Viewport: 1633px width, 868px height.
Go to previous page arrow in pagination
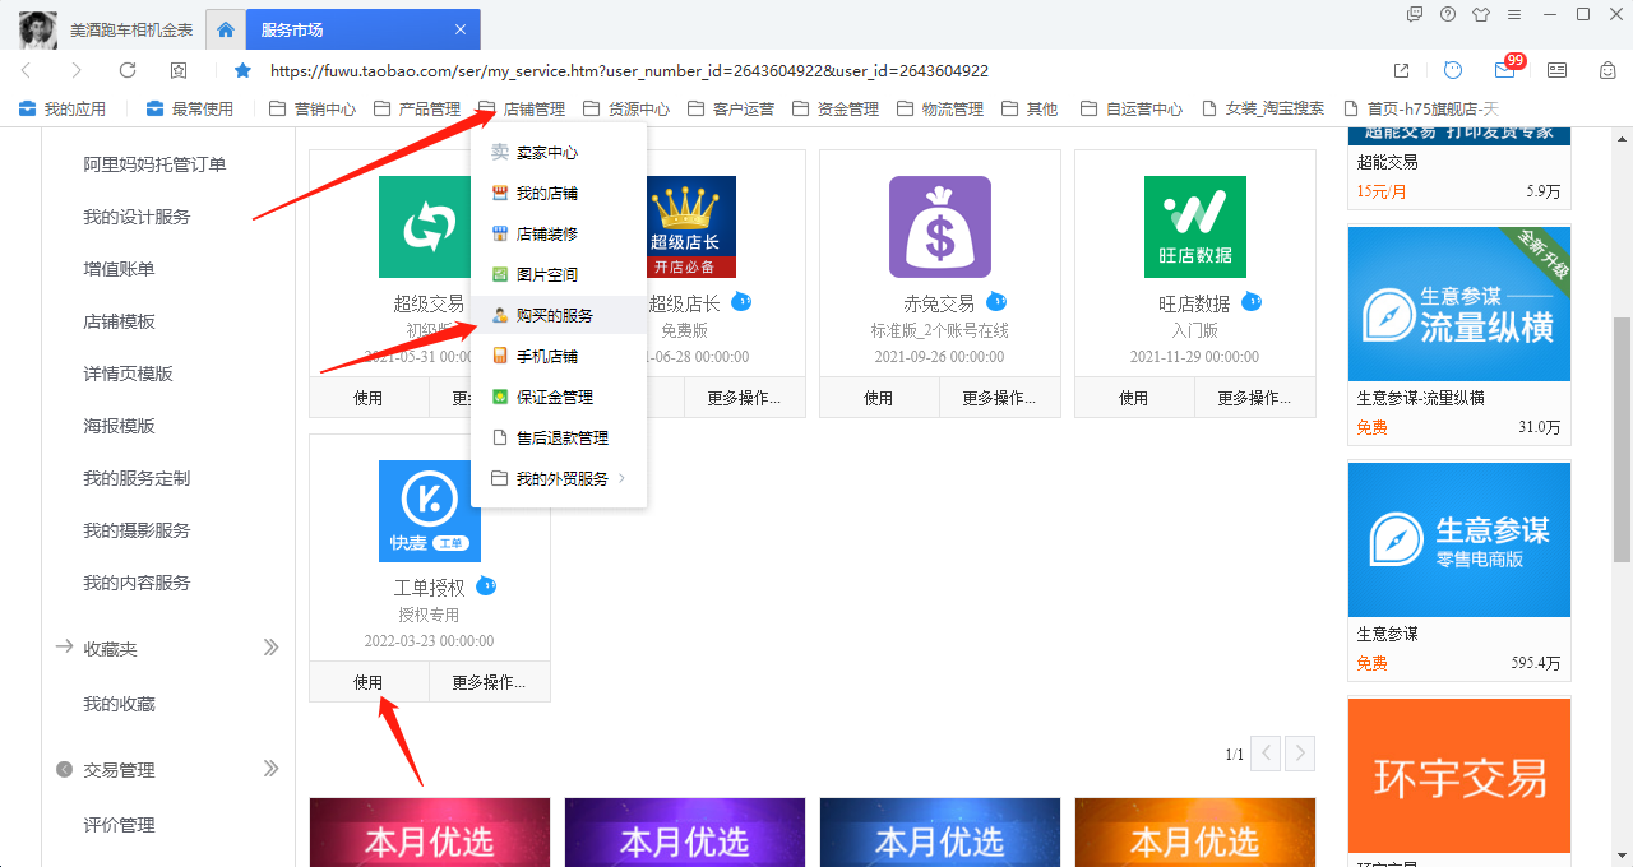click(1266, 753)
